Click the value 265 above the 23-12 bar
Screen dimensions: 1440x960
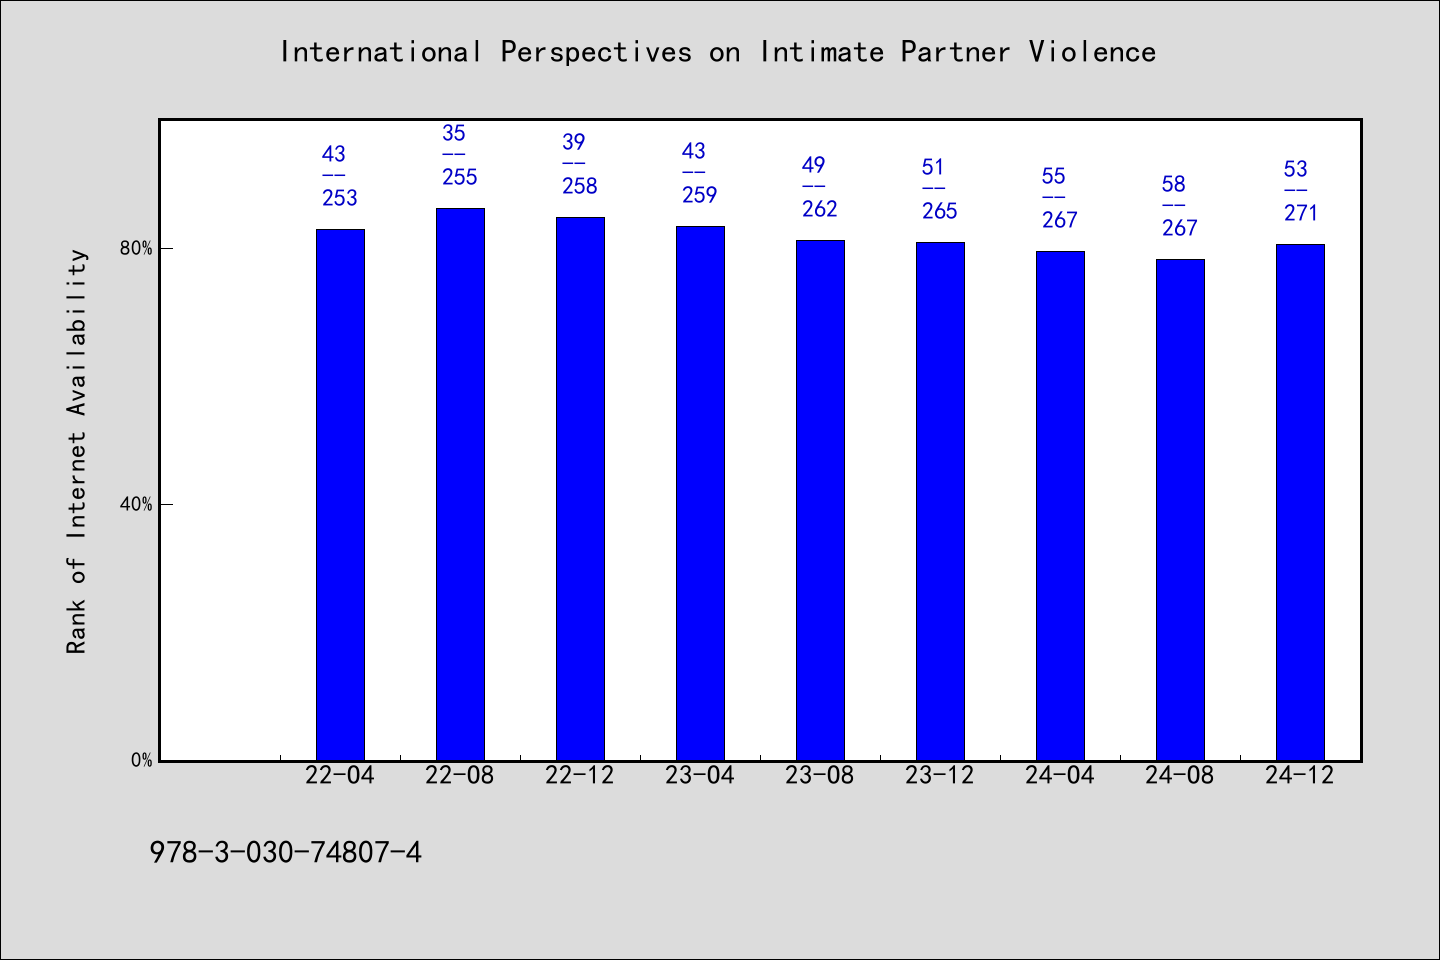tap(940, 211)
